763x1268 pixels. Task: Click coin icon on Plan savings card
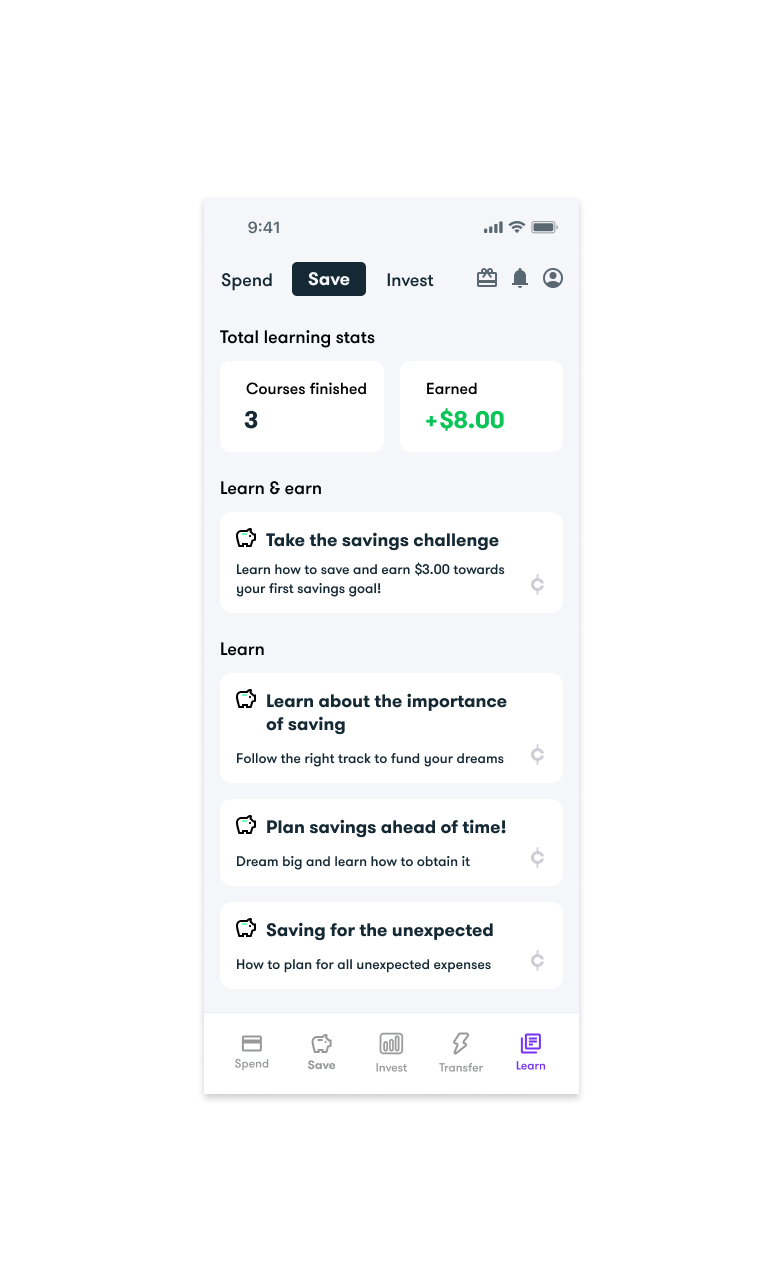(537, 857)
